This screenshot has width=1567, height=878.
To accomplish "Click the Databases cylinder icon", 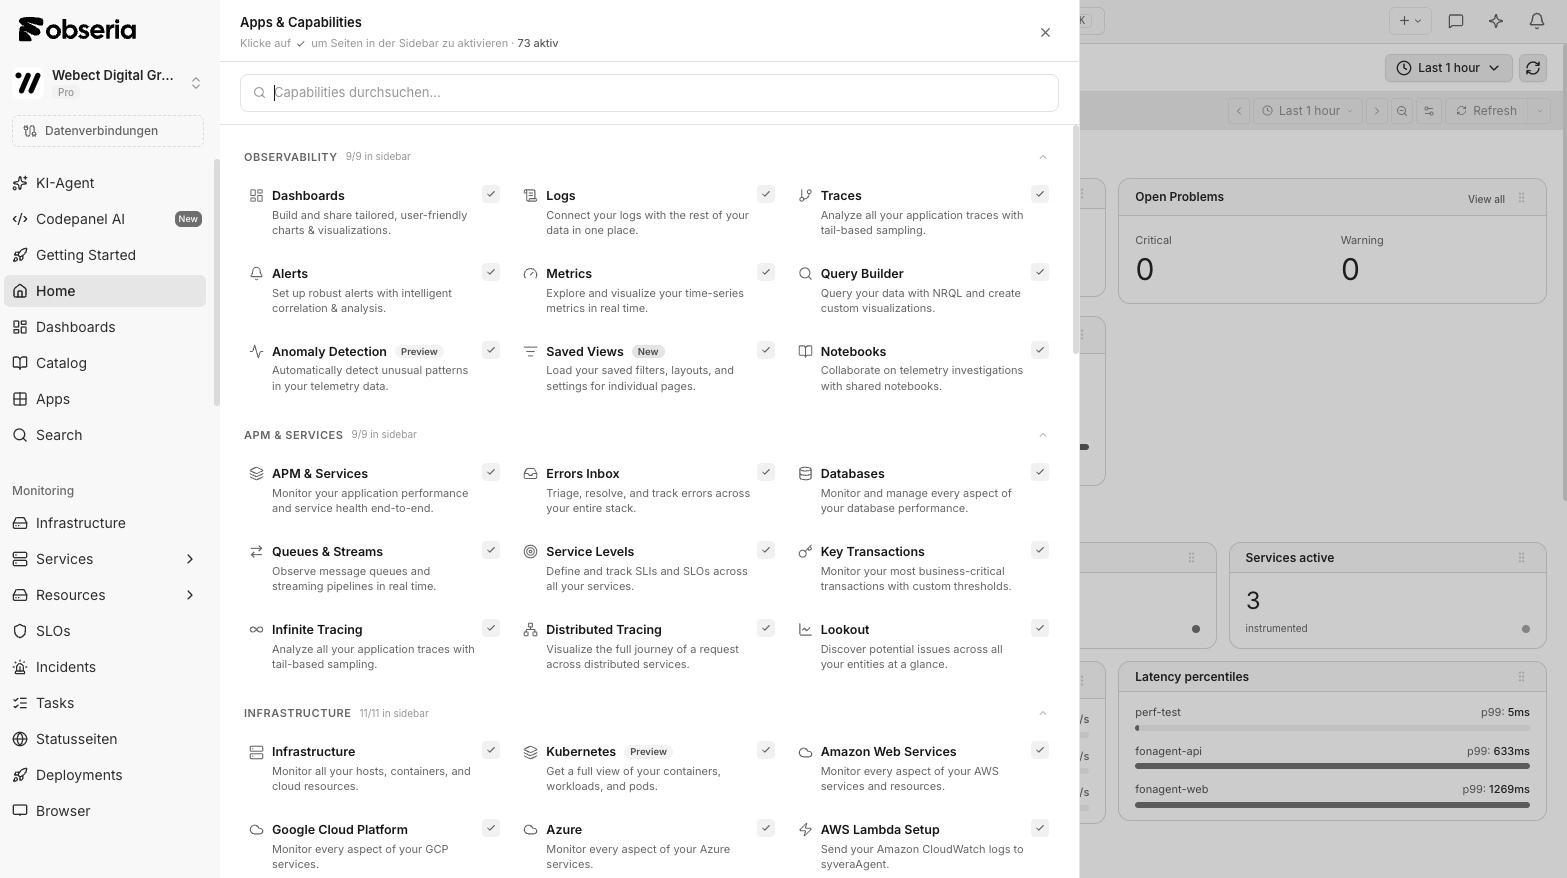I will pos(805,474).
